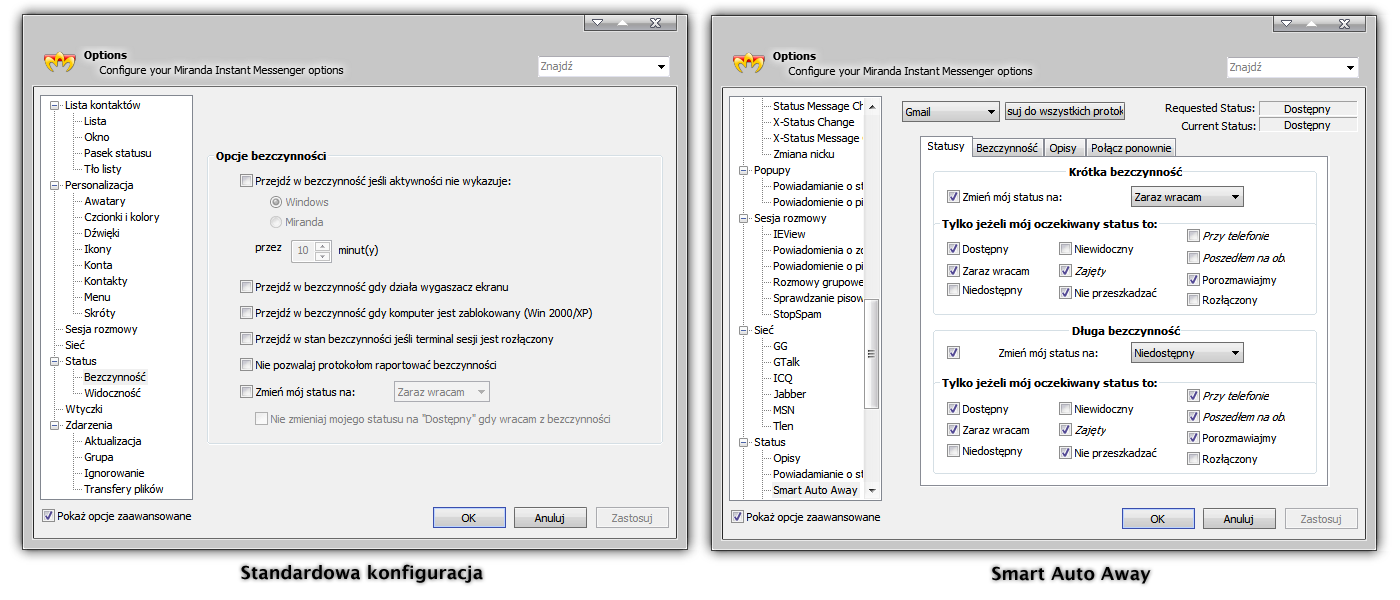
Task: Click OK in the Smart Auto Away window
Action: (x=1158, y=519)
